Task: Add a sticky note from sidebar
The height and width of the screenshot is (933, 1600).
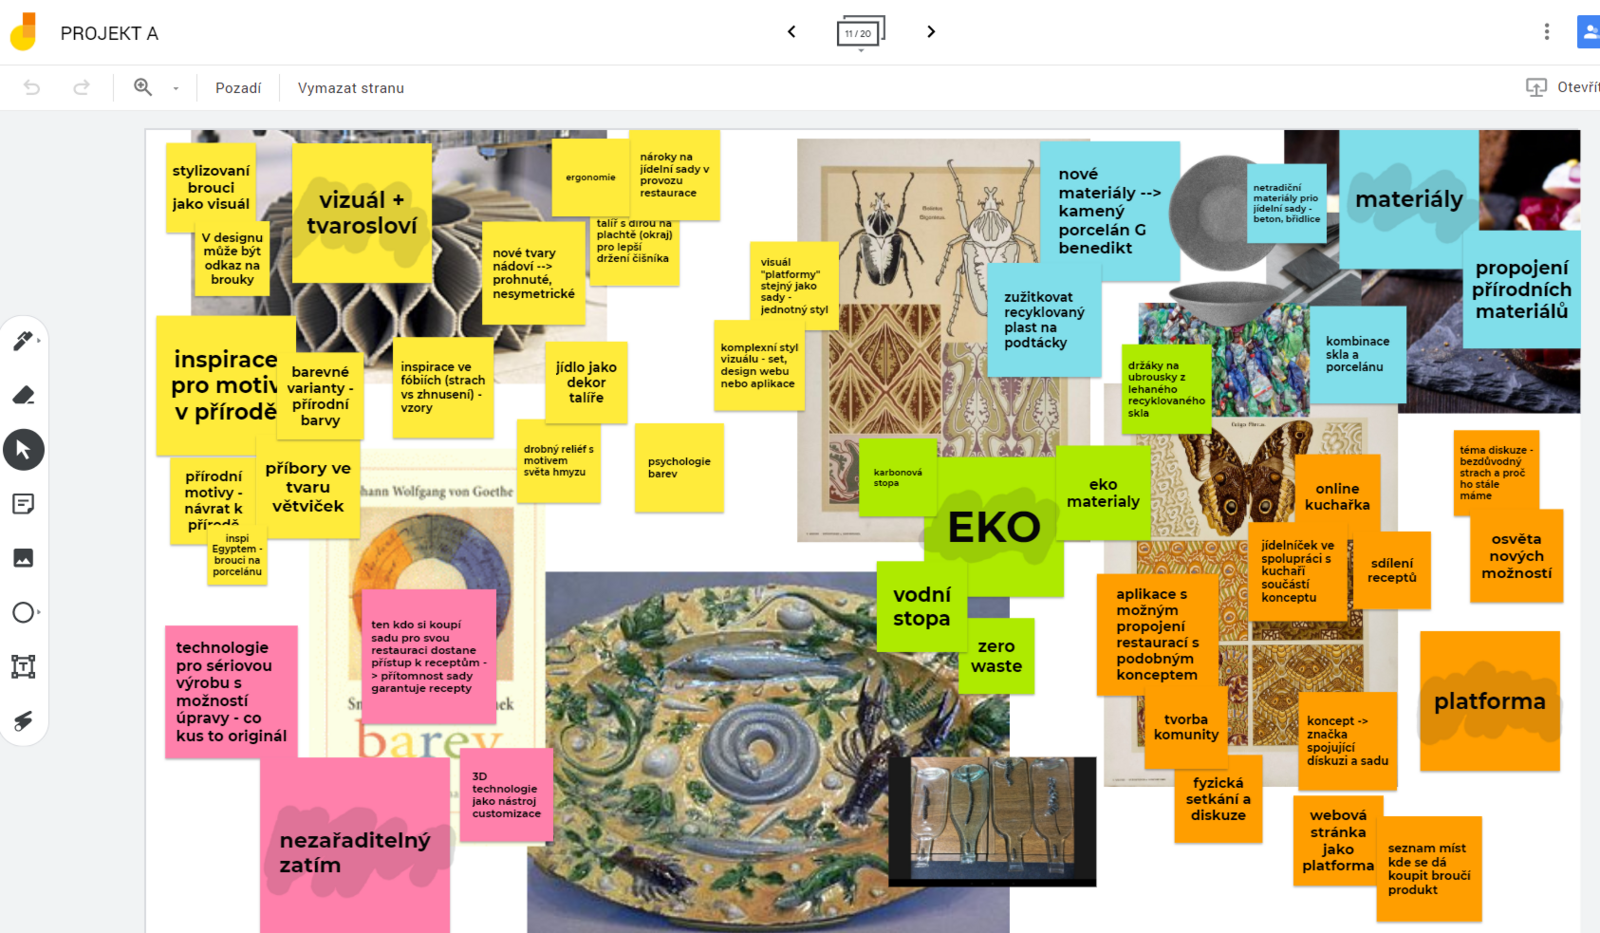Action: tap(23, 504)
